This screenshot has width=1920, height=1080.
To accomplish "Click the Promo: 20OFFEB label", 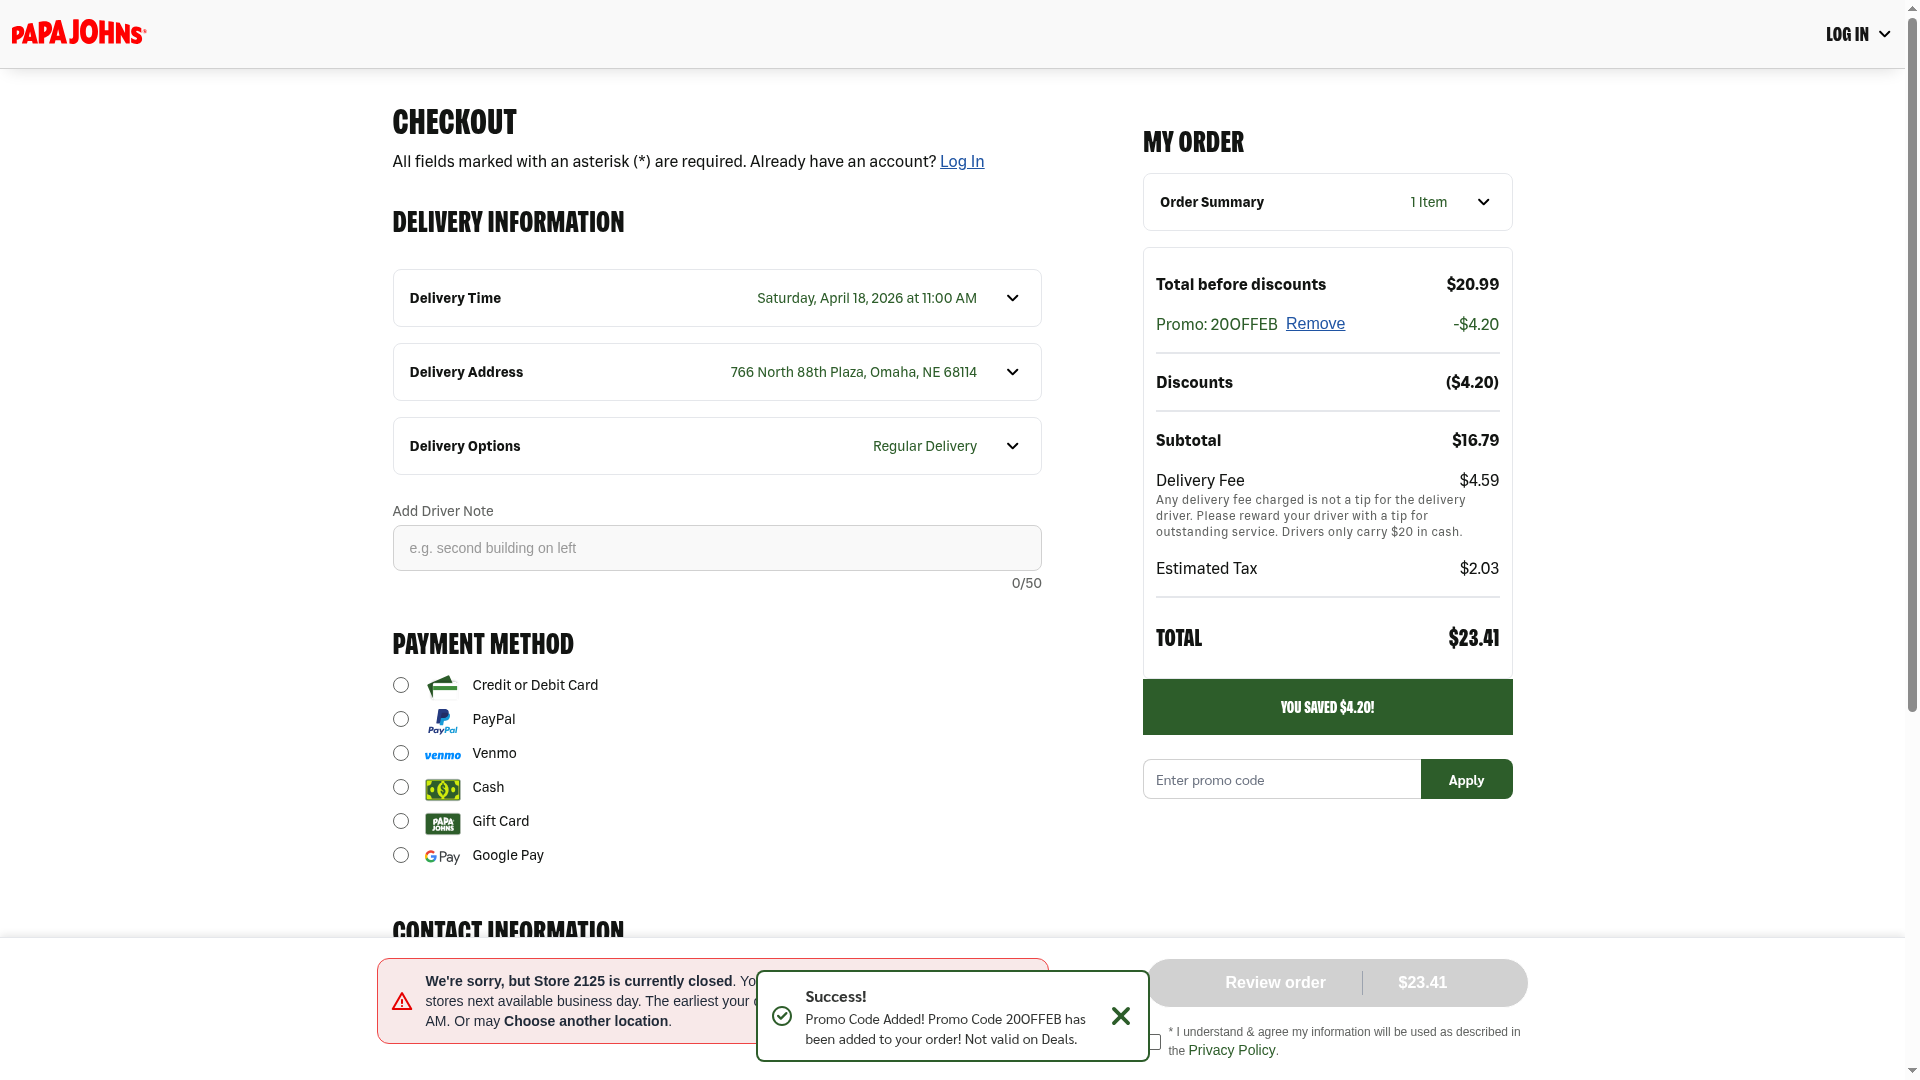I will coord(1217,324).
